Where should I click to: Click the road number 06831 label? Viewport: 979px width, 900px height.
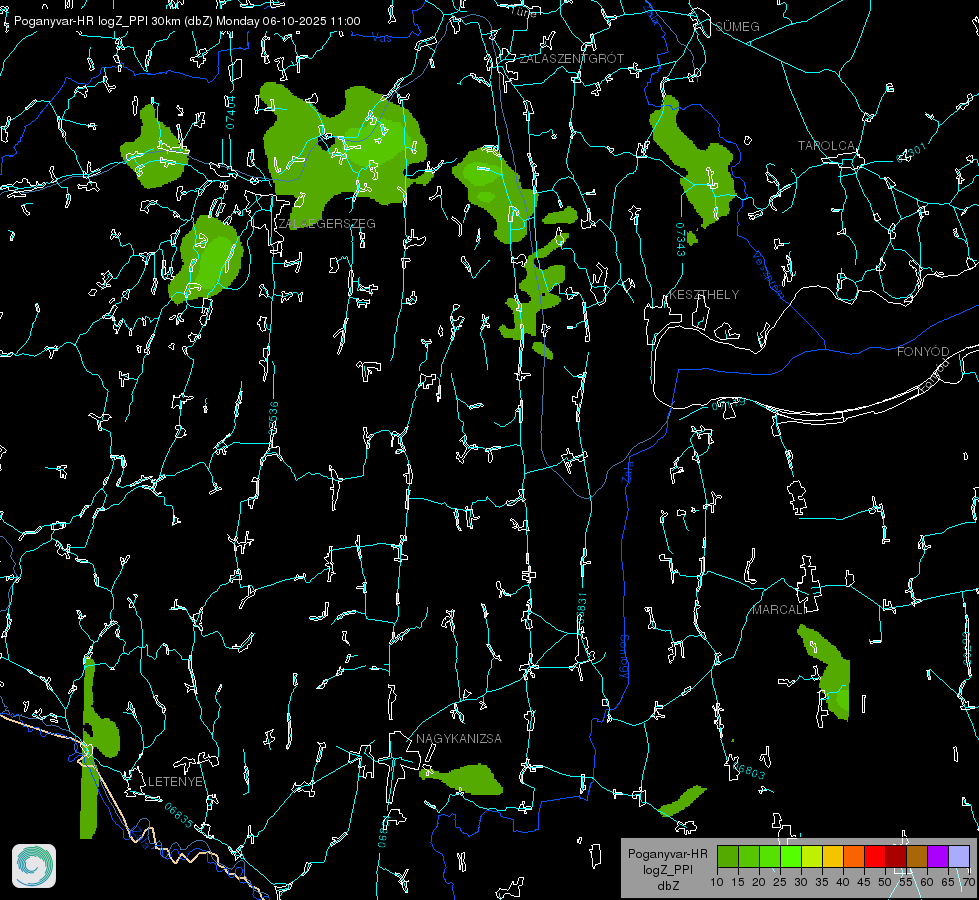click(x=581, y=610)
